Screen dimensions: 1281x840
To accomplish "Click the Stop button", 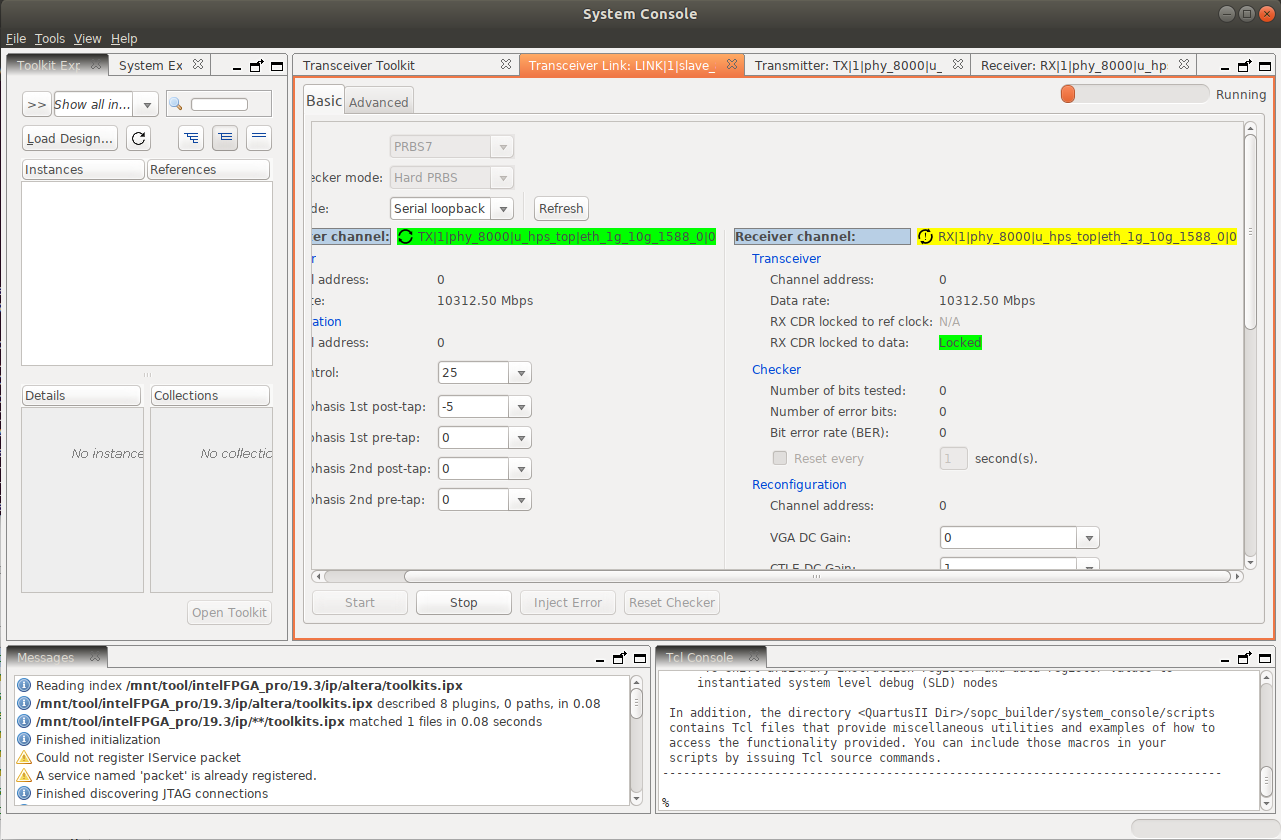I will pos(463,602).
